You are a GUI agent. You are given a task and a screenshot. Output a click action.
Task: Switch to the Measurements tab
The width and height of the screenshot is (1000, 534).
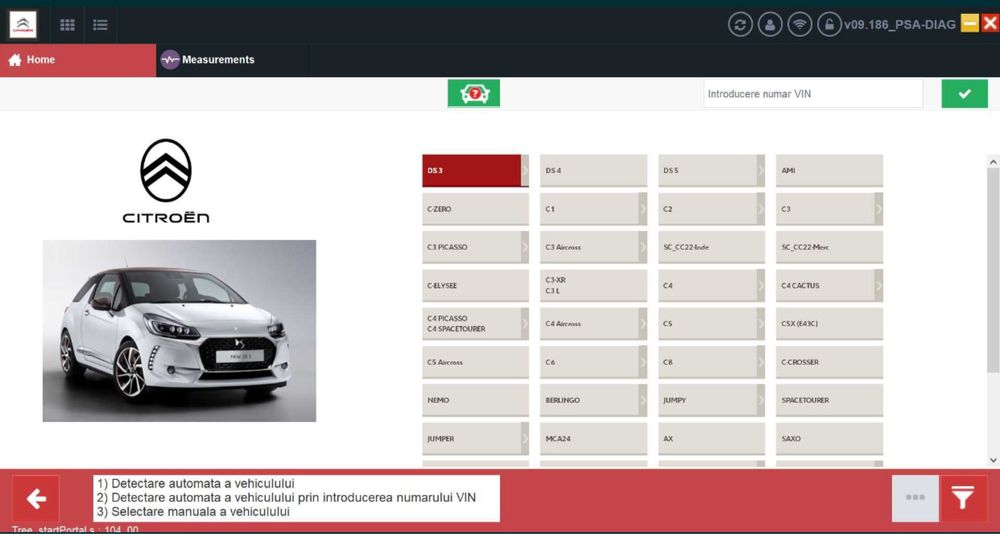pyautogui.click(x=233, y=60)
